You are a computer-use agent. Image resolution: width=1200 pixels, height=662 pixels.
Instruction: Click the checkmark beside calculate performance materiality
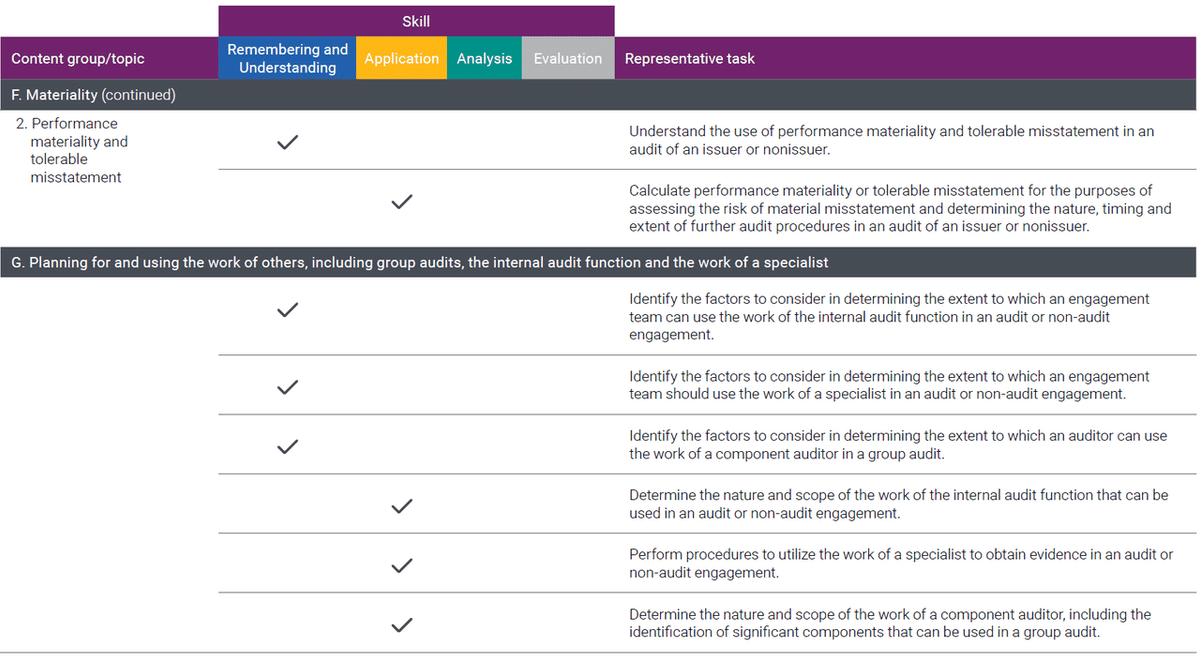point(401,202)
